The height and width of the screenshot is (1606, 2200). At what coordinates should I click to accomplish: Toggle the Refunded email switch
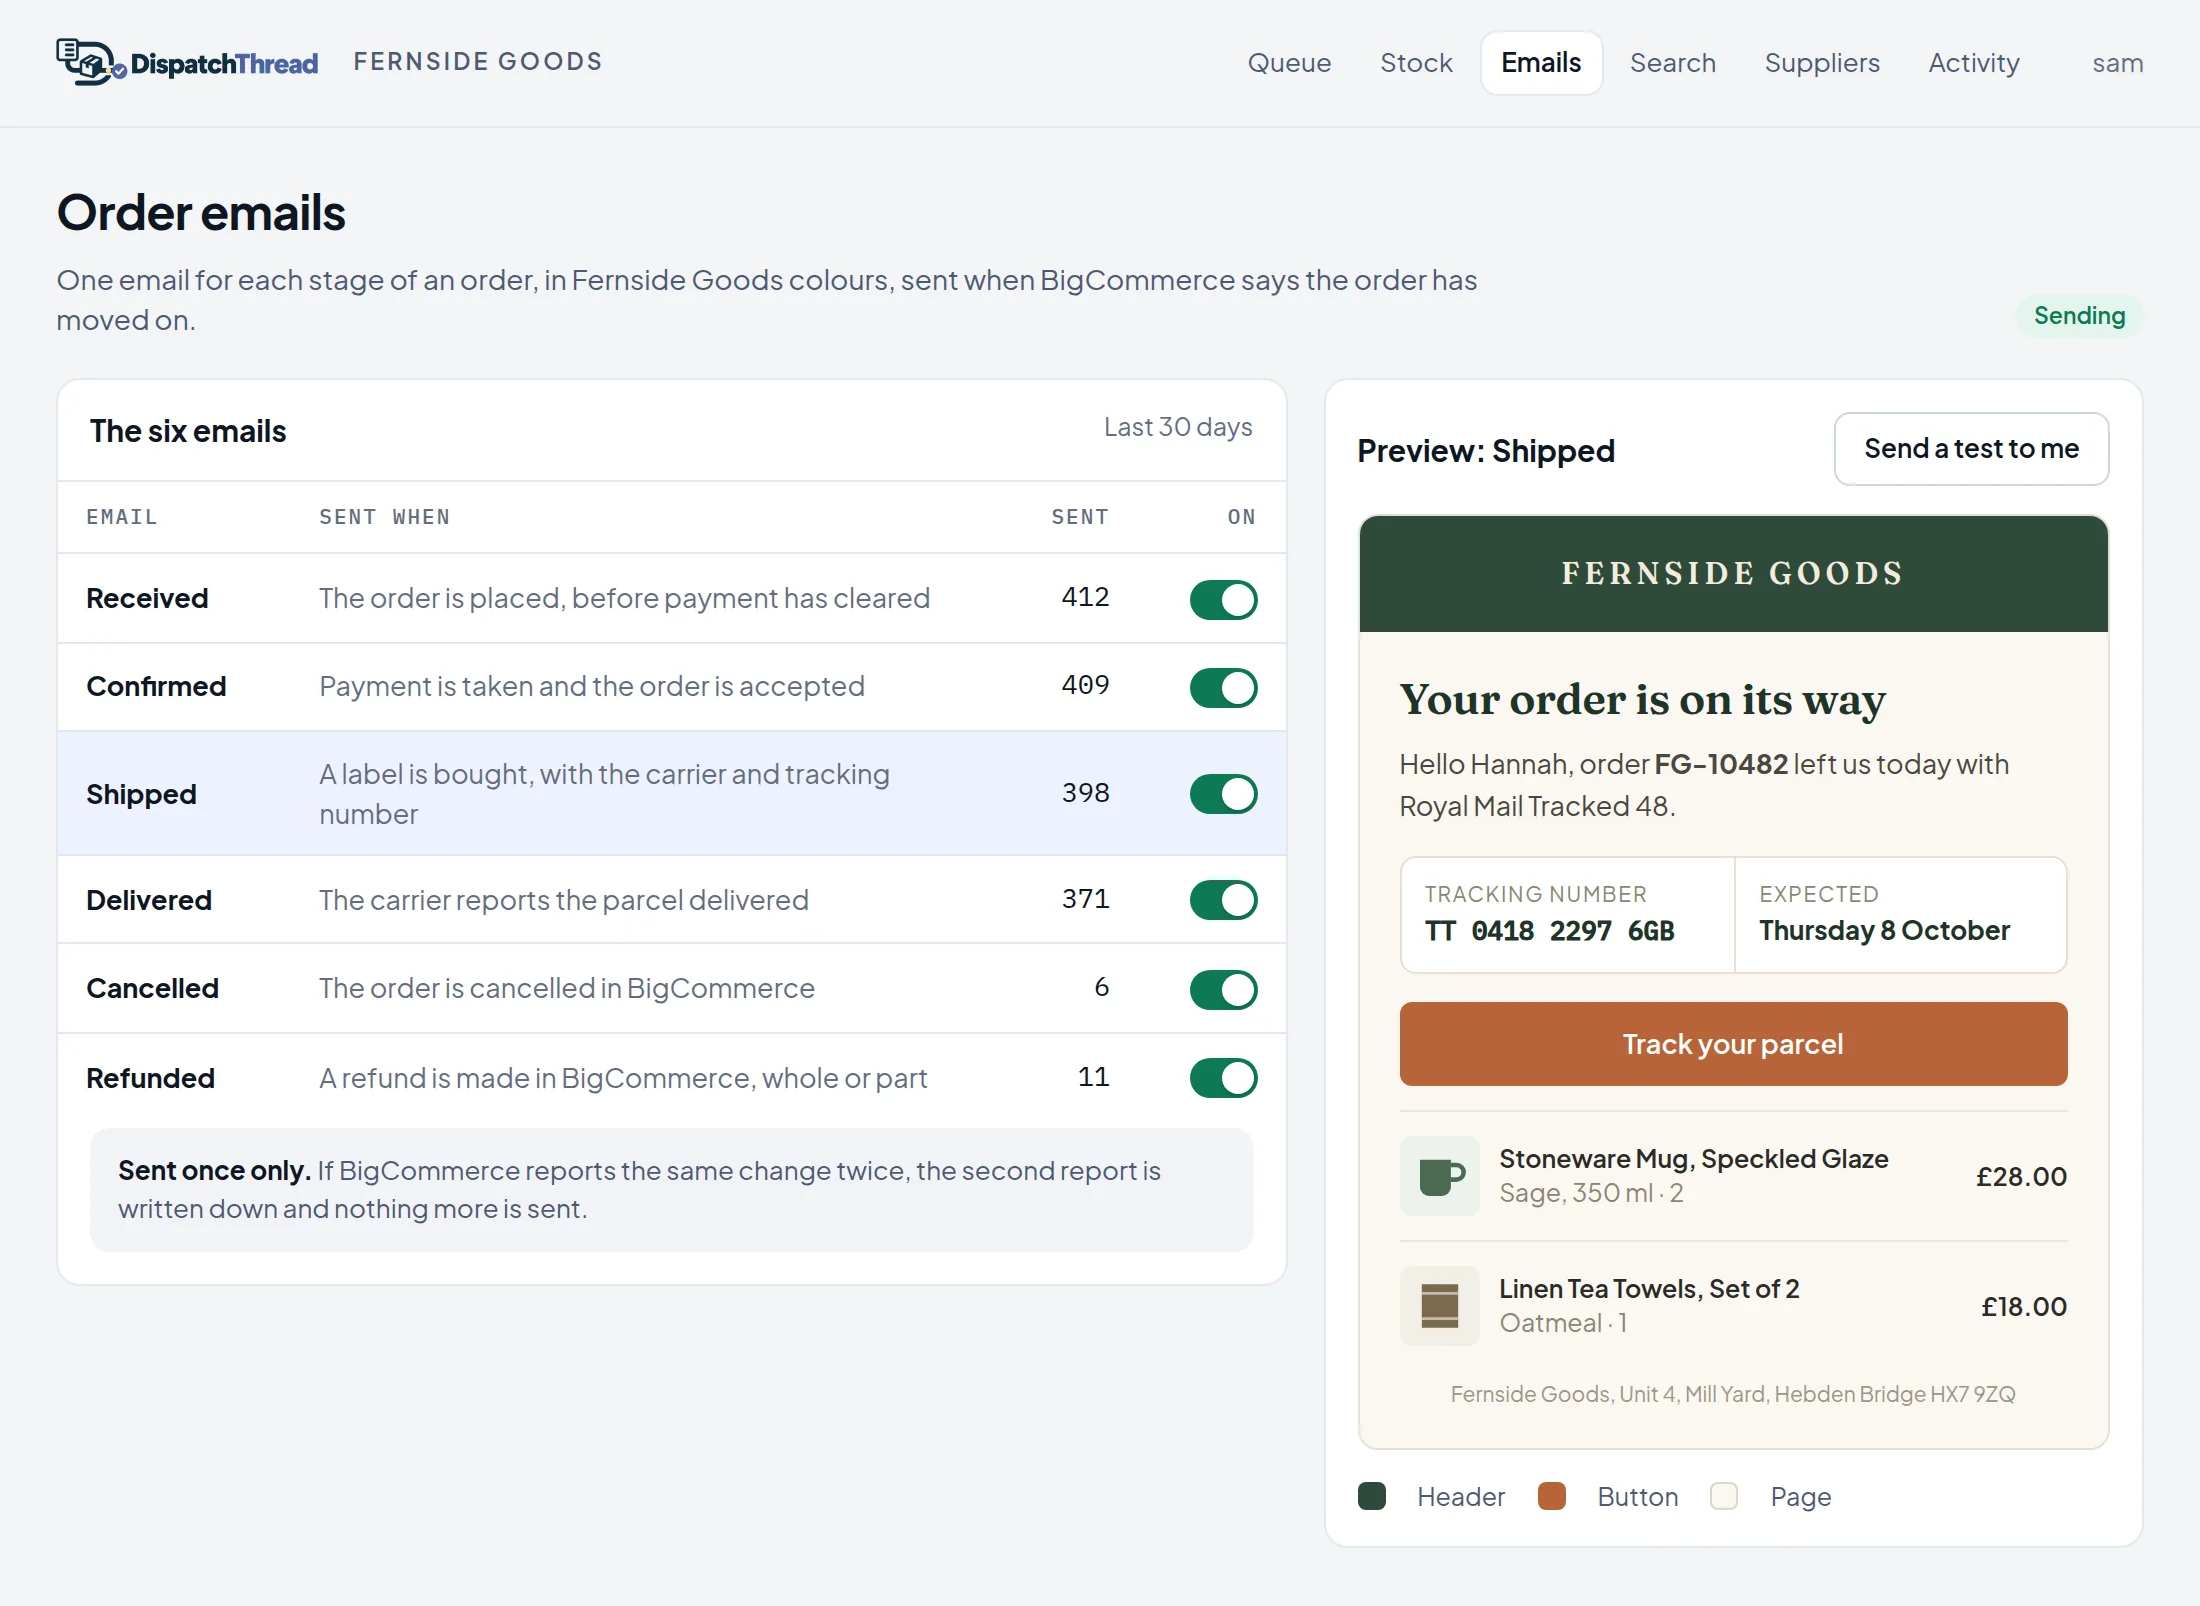pos(1223,1078)
